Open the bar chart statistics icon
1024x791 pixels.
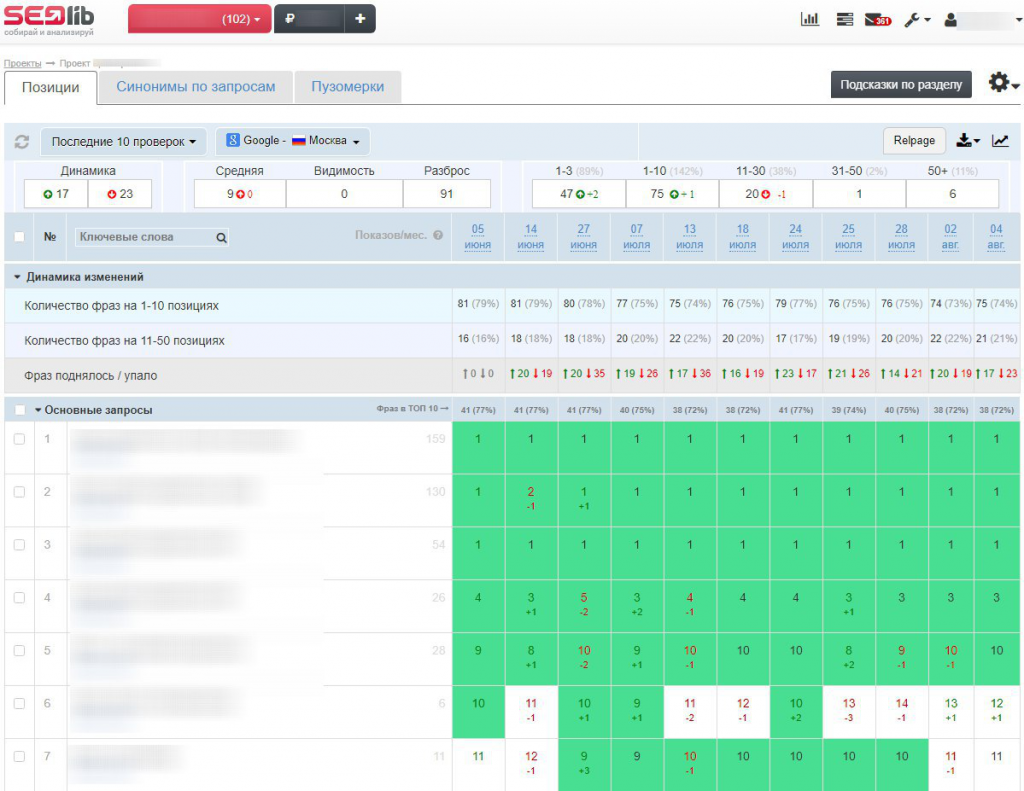pos(810,20)
